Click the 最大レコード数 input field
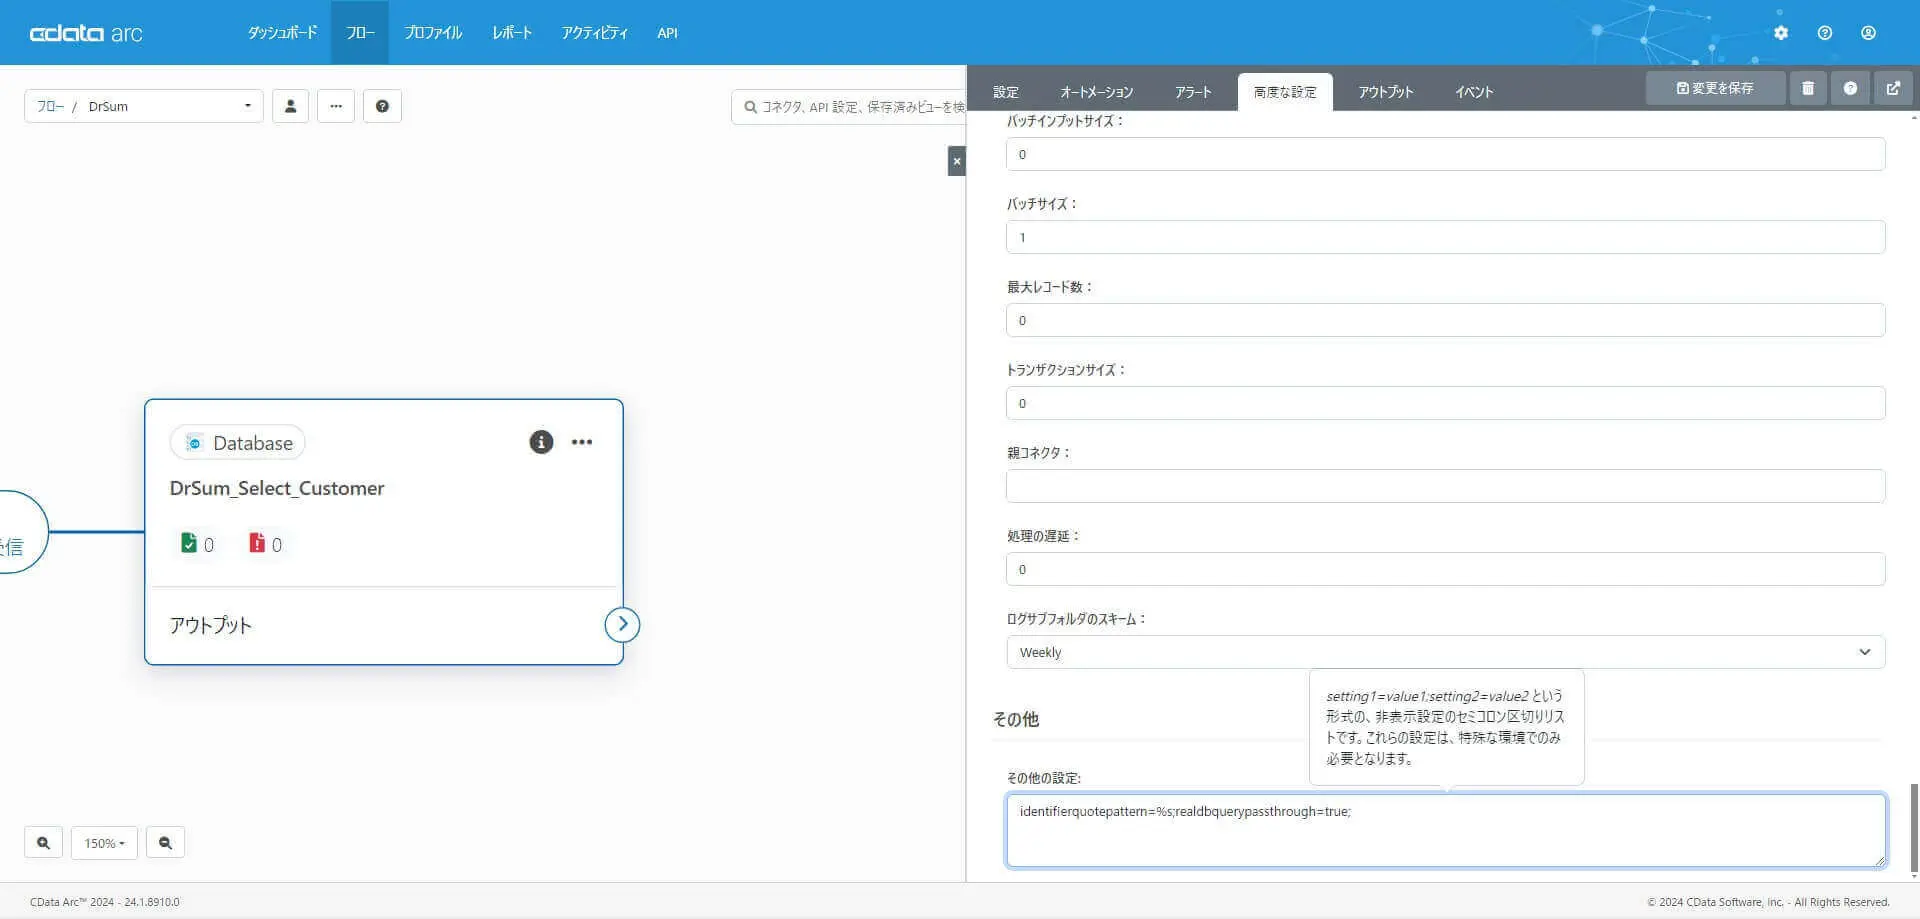Image resolution: width=1920 pixels, height=919 pixels. (1446, 320)
